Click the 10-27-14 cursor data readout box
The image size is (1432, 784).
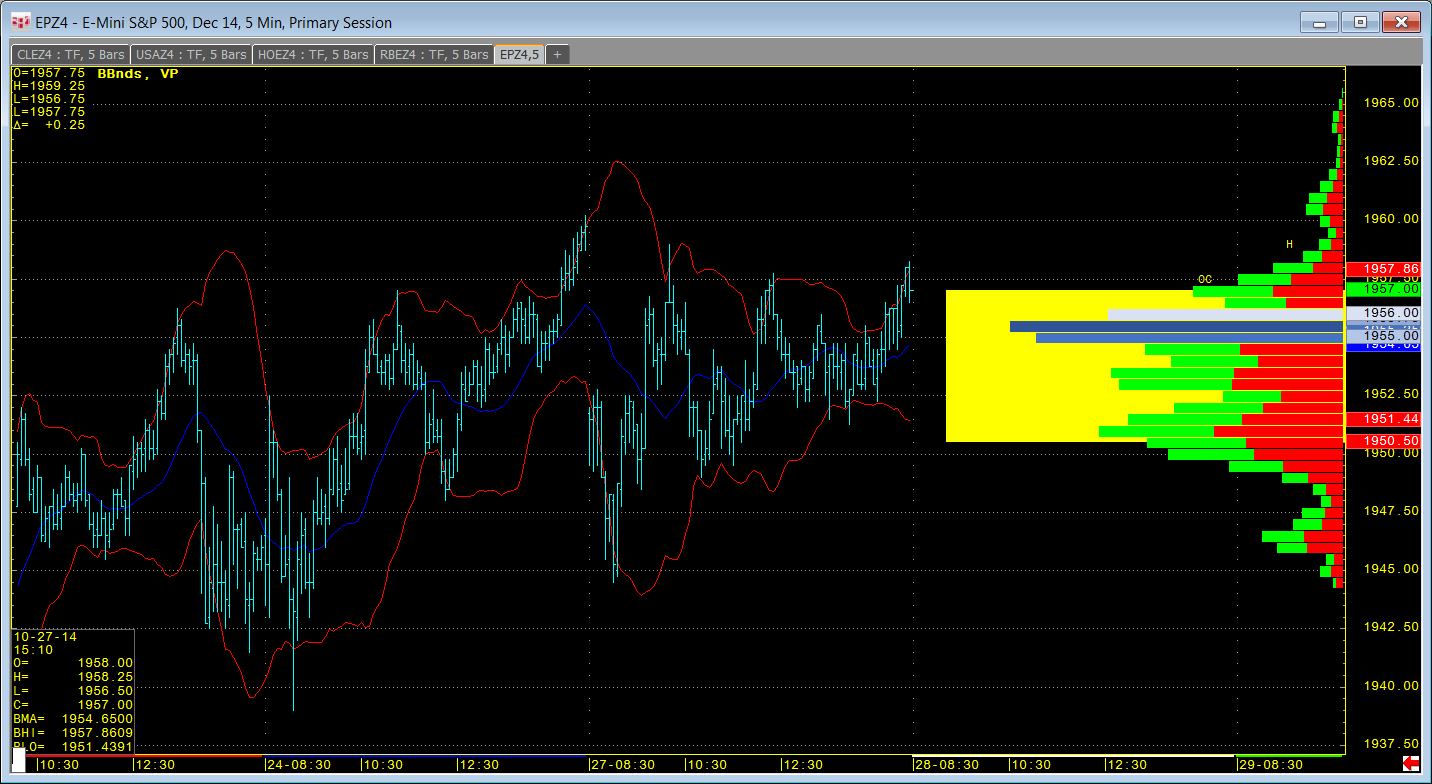tap(72, 690)
